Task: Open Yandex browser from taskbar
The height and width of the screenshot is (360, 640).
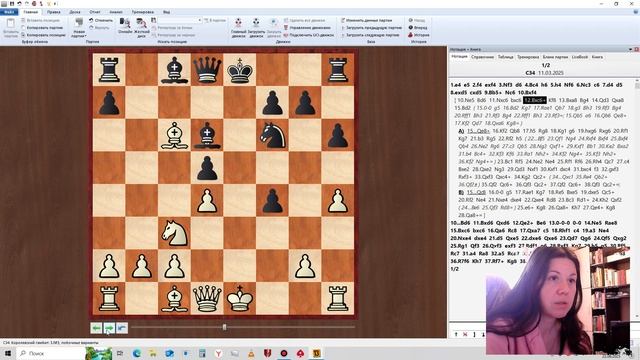Action: [x=218, y=353]
